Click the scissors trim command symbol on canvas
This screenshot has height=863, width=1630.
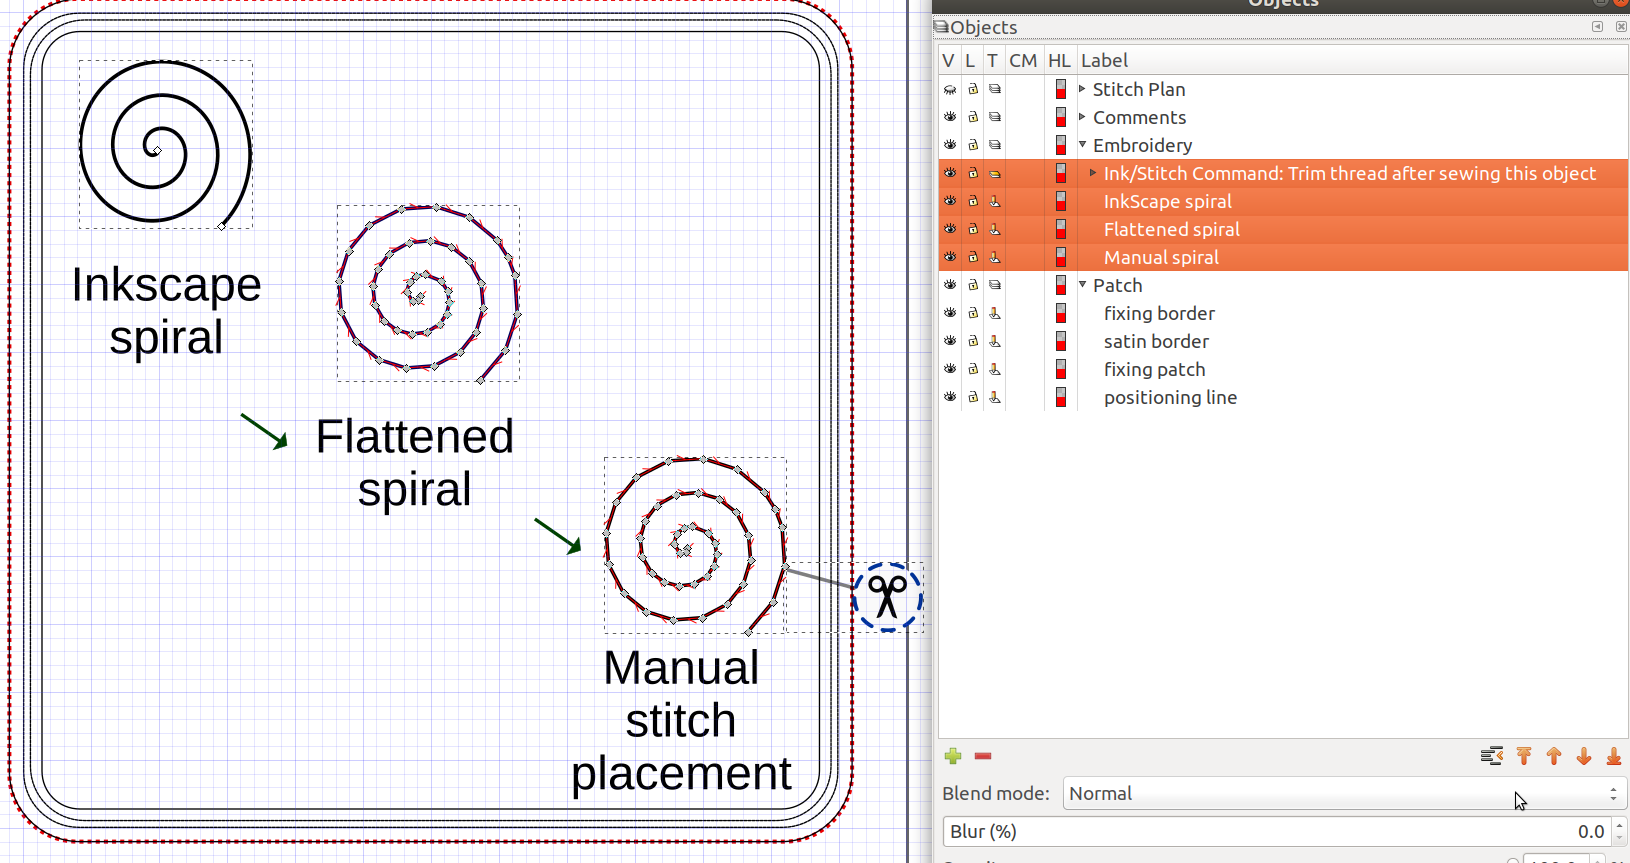(x=887, y=597)
